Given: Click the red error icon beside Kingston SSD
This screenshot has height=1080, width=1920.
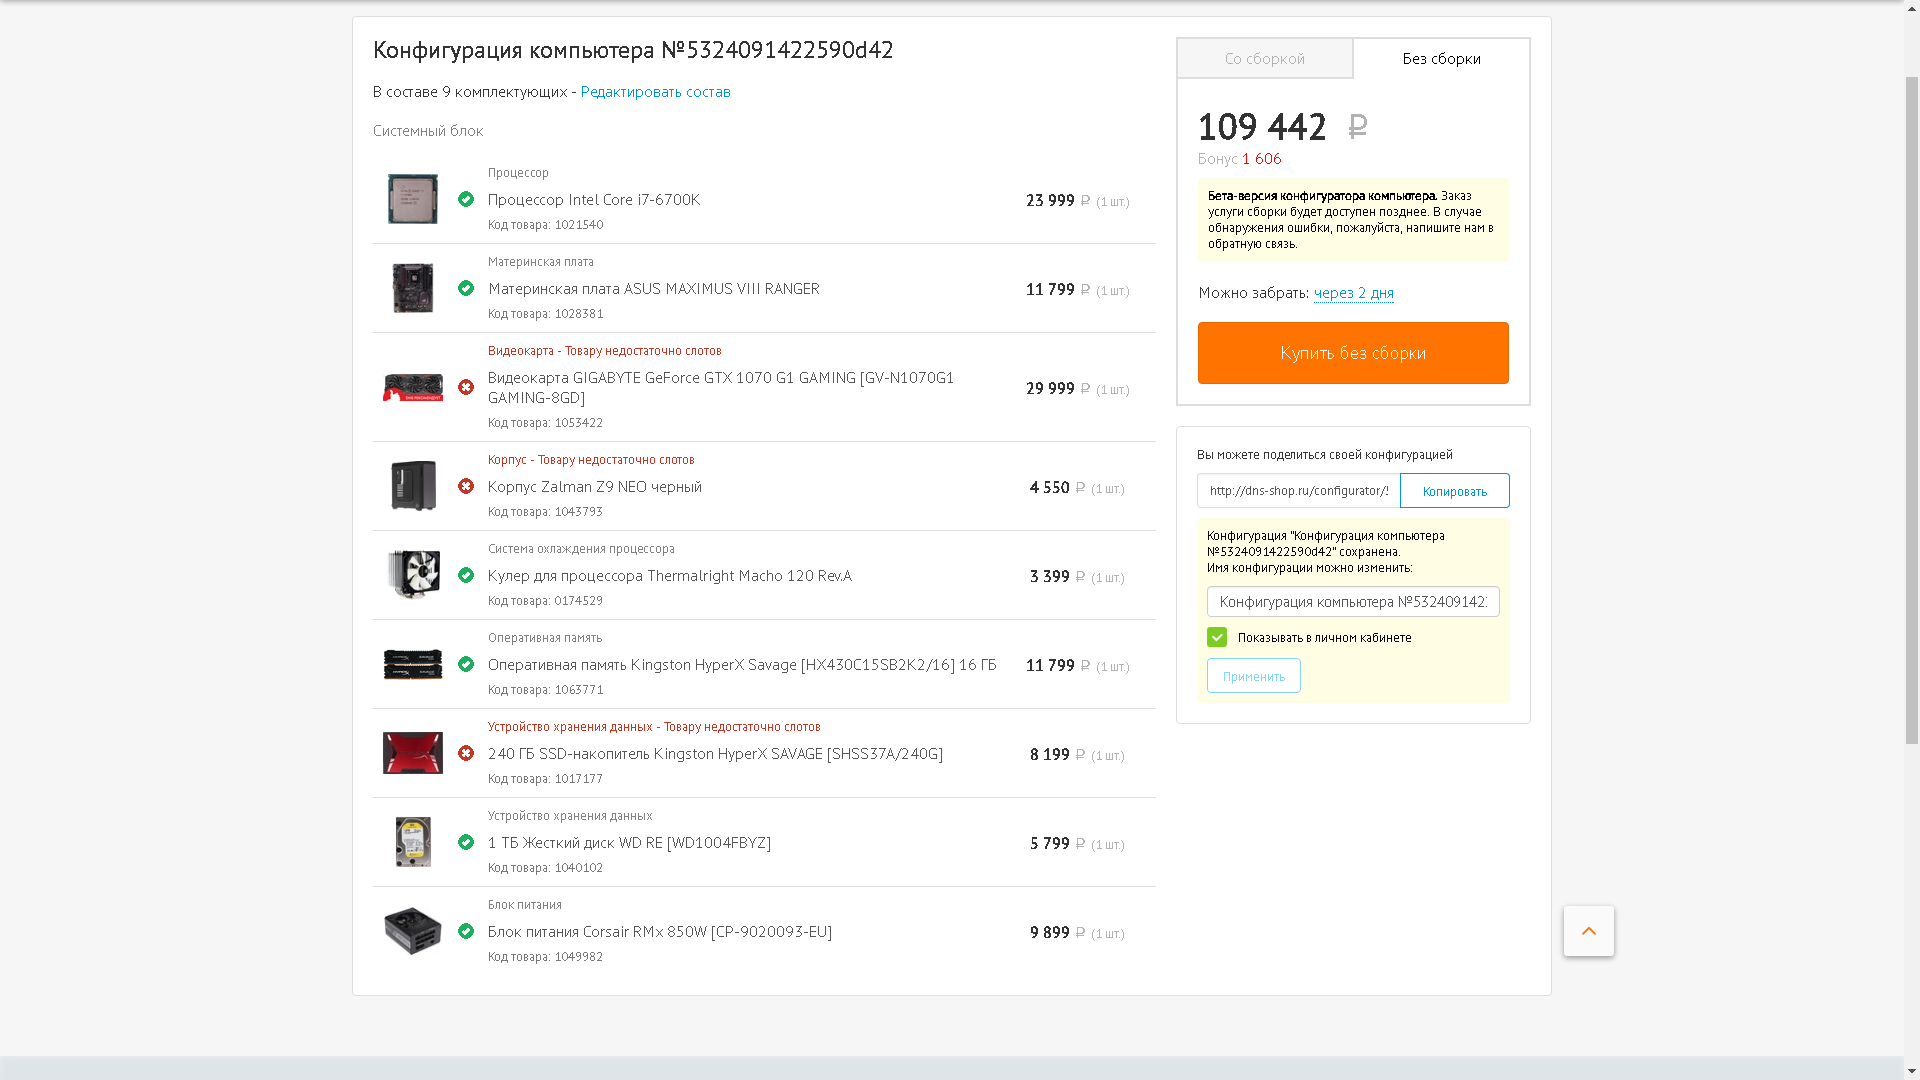Looking at the screenshot, I should coord(466,753).
